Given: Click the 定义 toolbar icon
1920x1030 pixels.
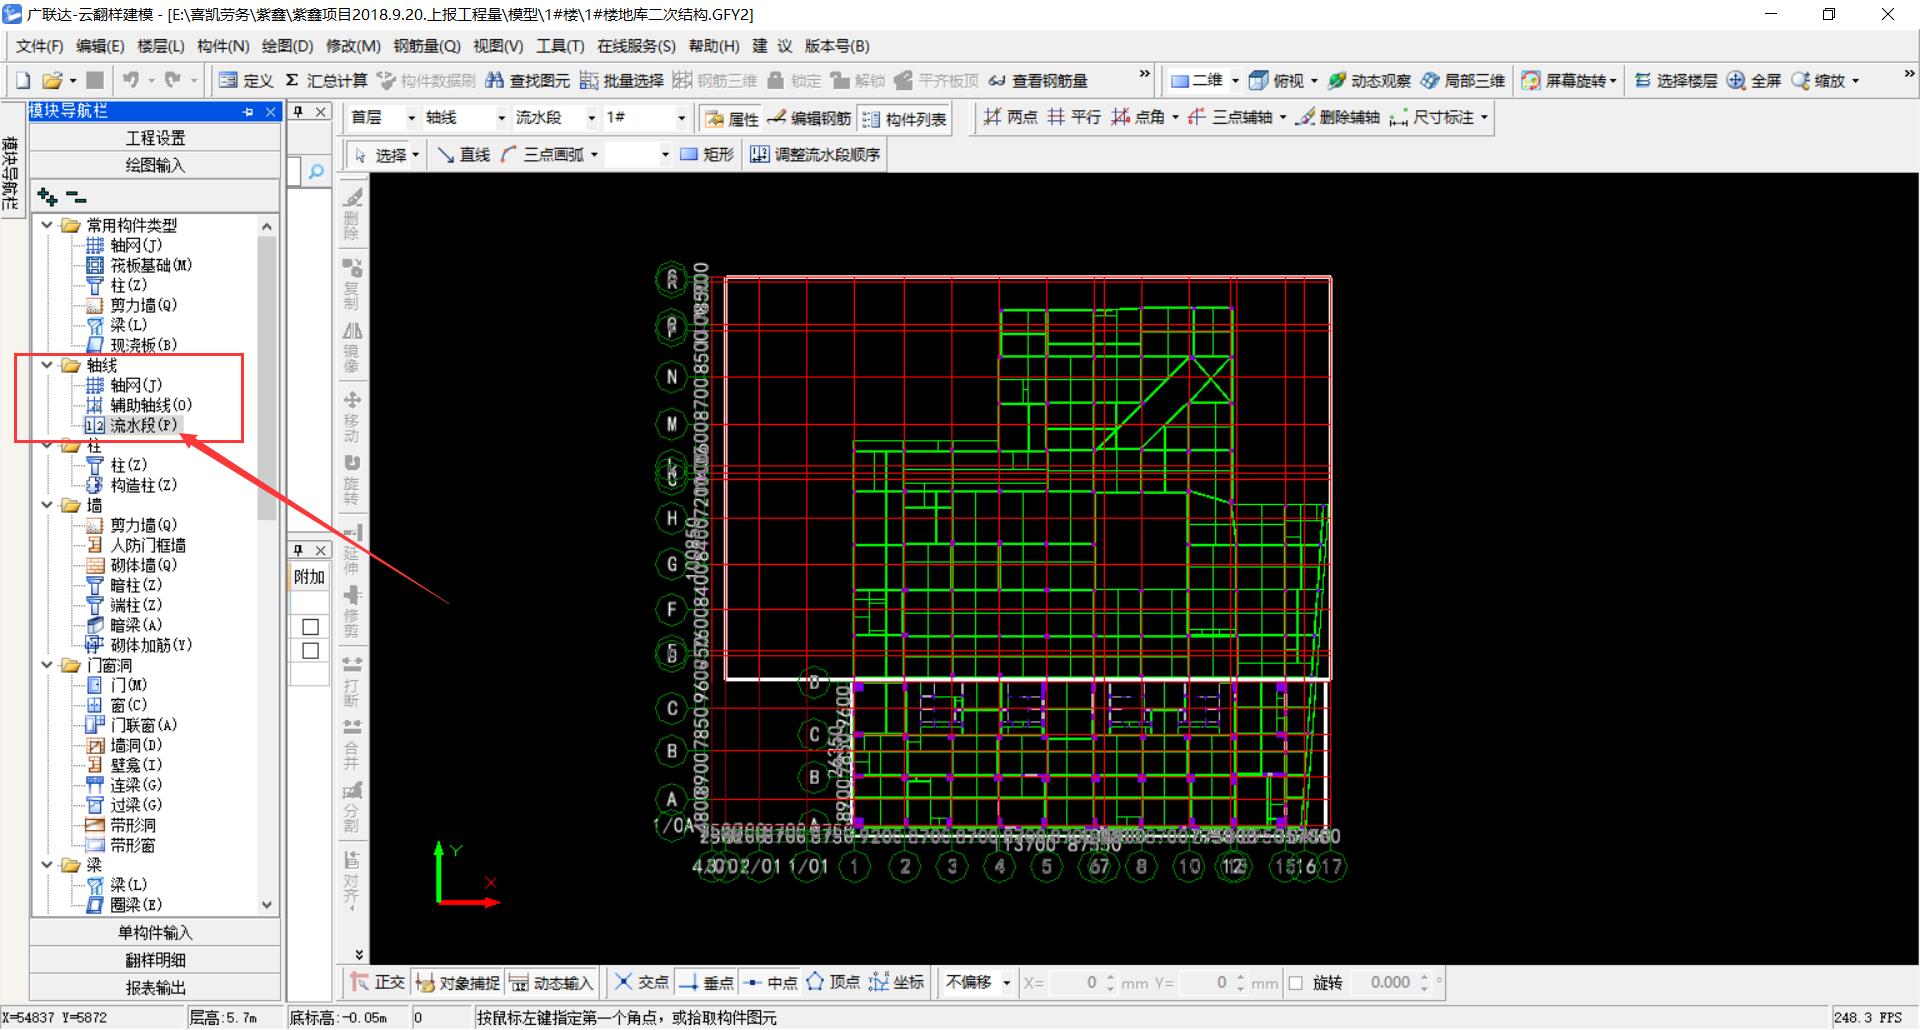Looking at the screenshot, I should pyautogui.click(x=228, y=80).
